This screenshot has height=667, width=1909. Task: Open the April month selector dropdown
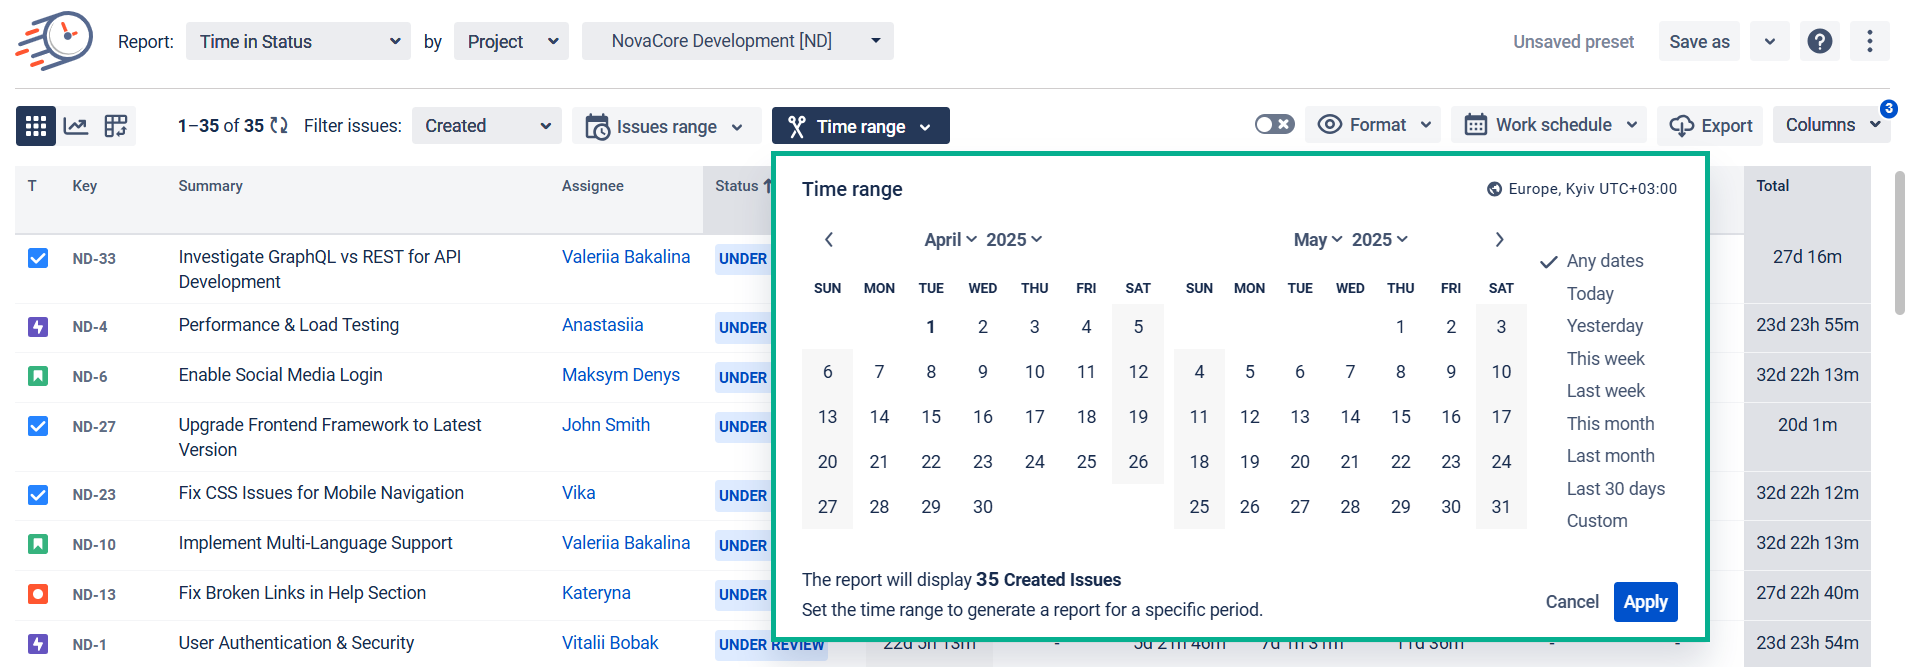coord(949,240)
